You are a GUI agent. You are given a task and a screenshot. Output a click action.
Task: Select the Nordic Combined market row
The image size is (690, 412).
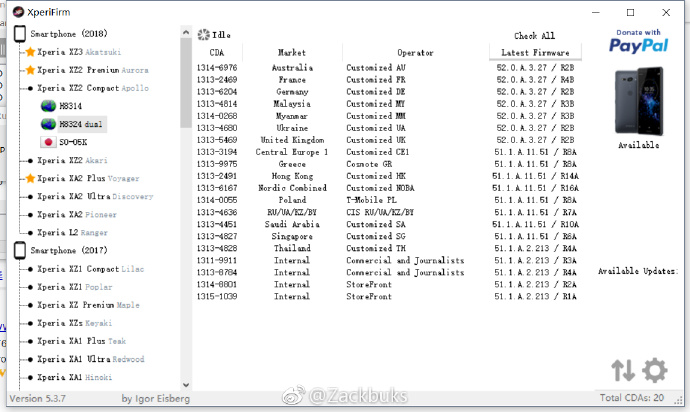point(386,188)
